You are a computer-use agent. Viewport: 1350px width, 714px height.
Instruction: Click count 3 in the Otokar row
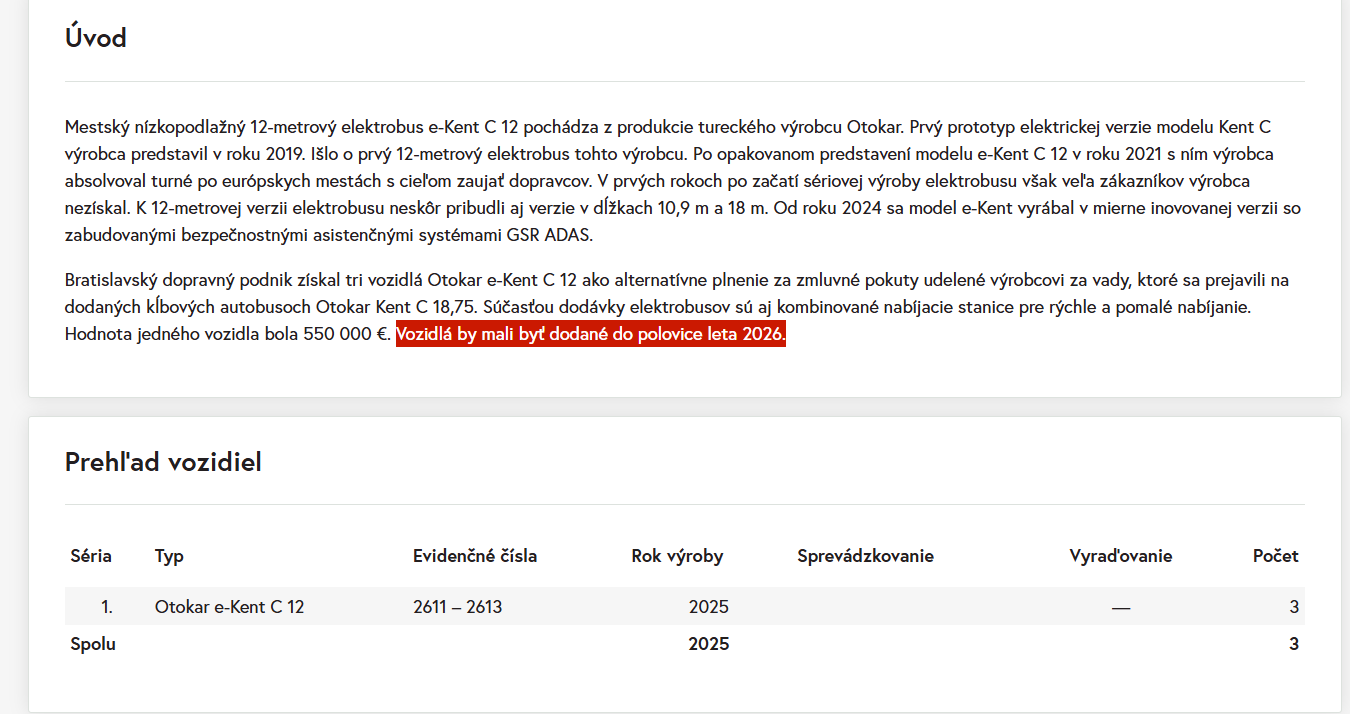pyautogui.click(x=1293, y=606)
